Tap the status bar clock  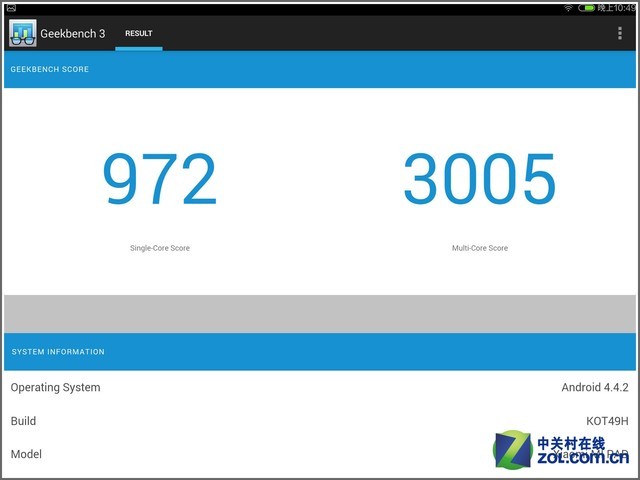pyautogui.click(x=617, y=7)
